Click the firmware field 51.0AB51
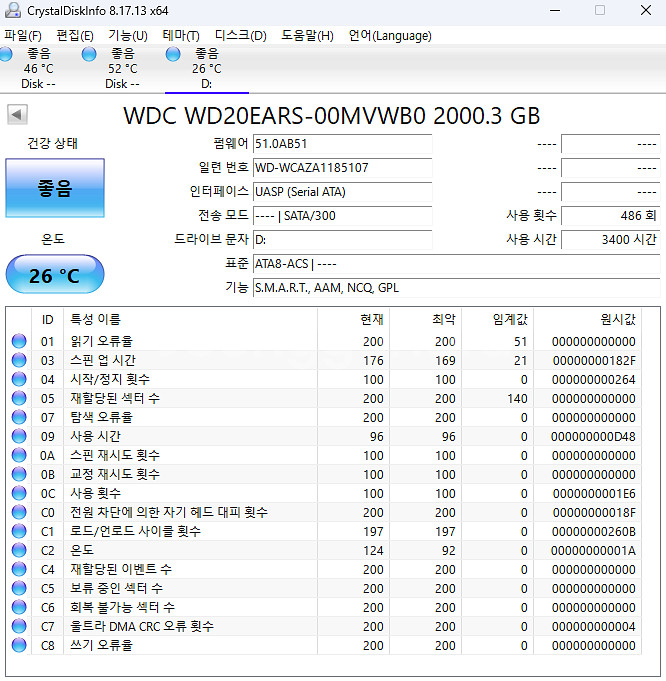The width and height of the screenshot is (666, 681). click(342, 144)
